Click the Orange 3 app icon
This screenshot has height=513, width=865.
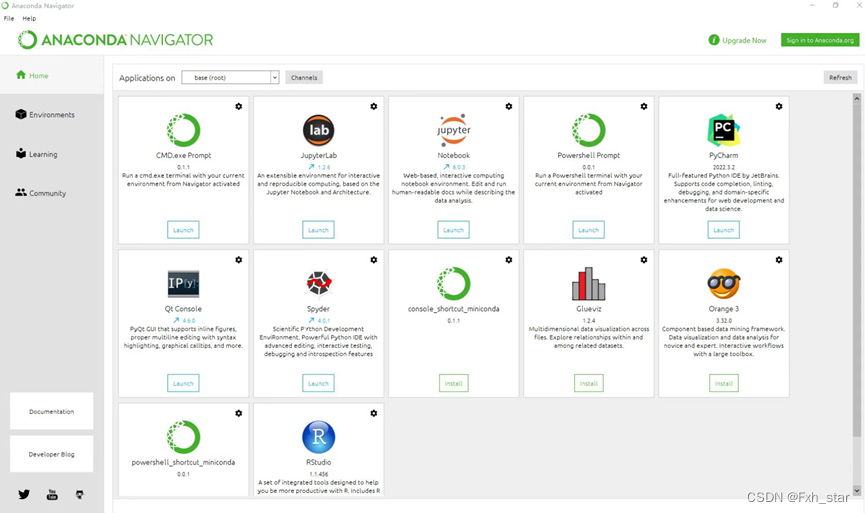click(723, 284)
